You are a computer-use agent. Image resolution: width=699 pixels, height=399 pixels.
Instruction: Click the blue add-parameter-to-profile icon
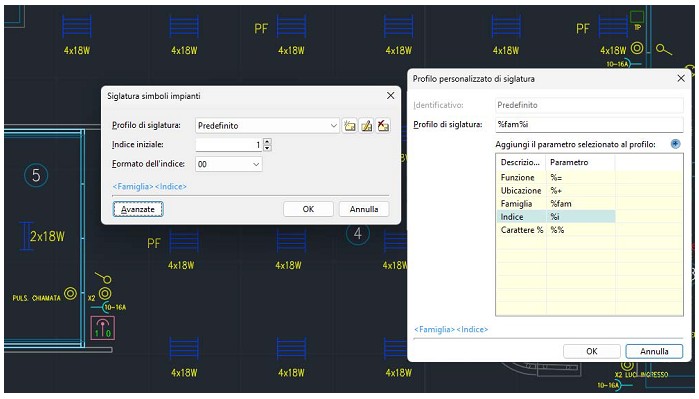[x=675, y=144]
